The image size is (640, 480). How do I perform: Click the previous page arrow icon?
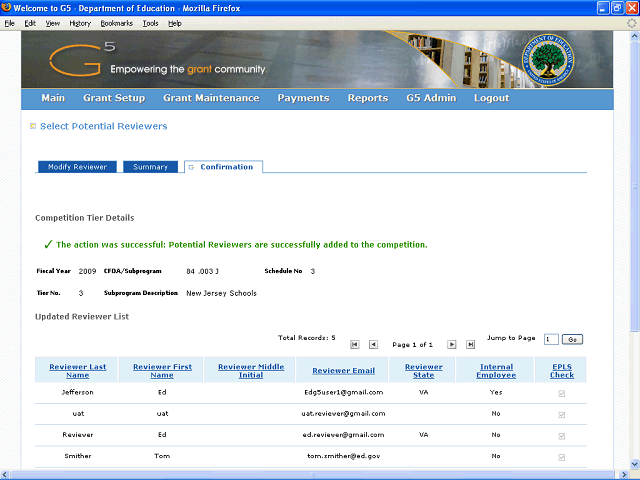374,344
